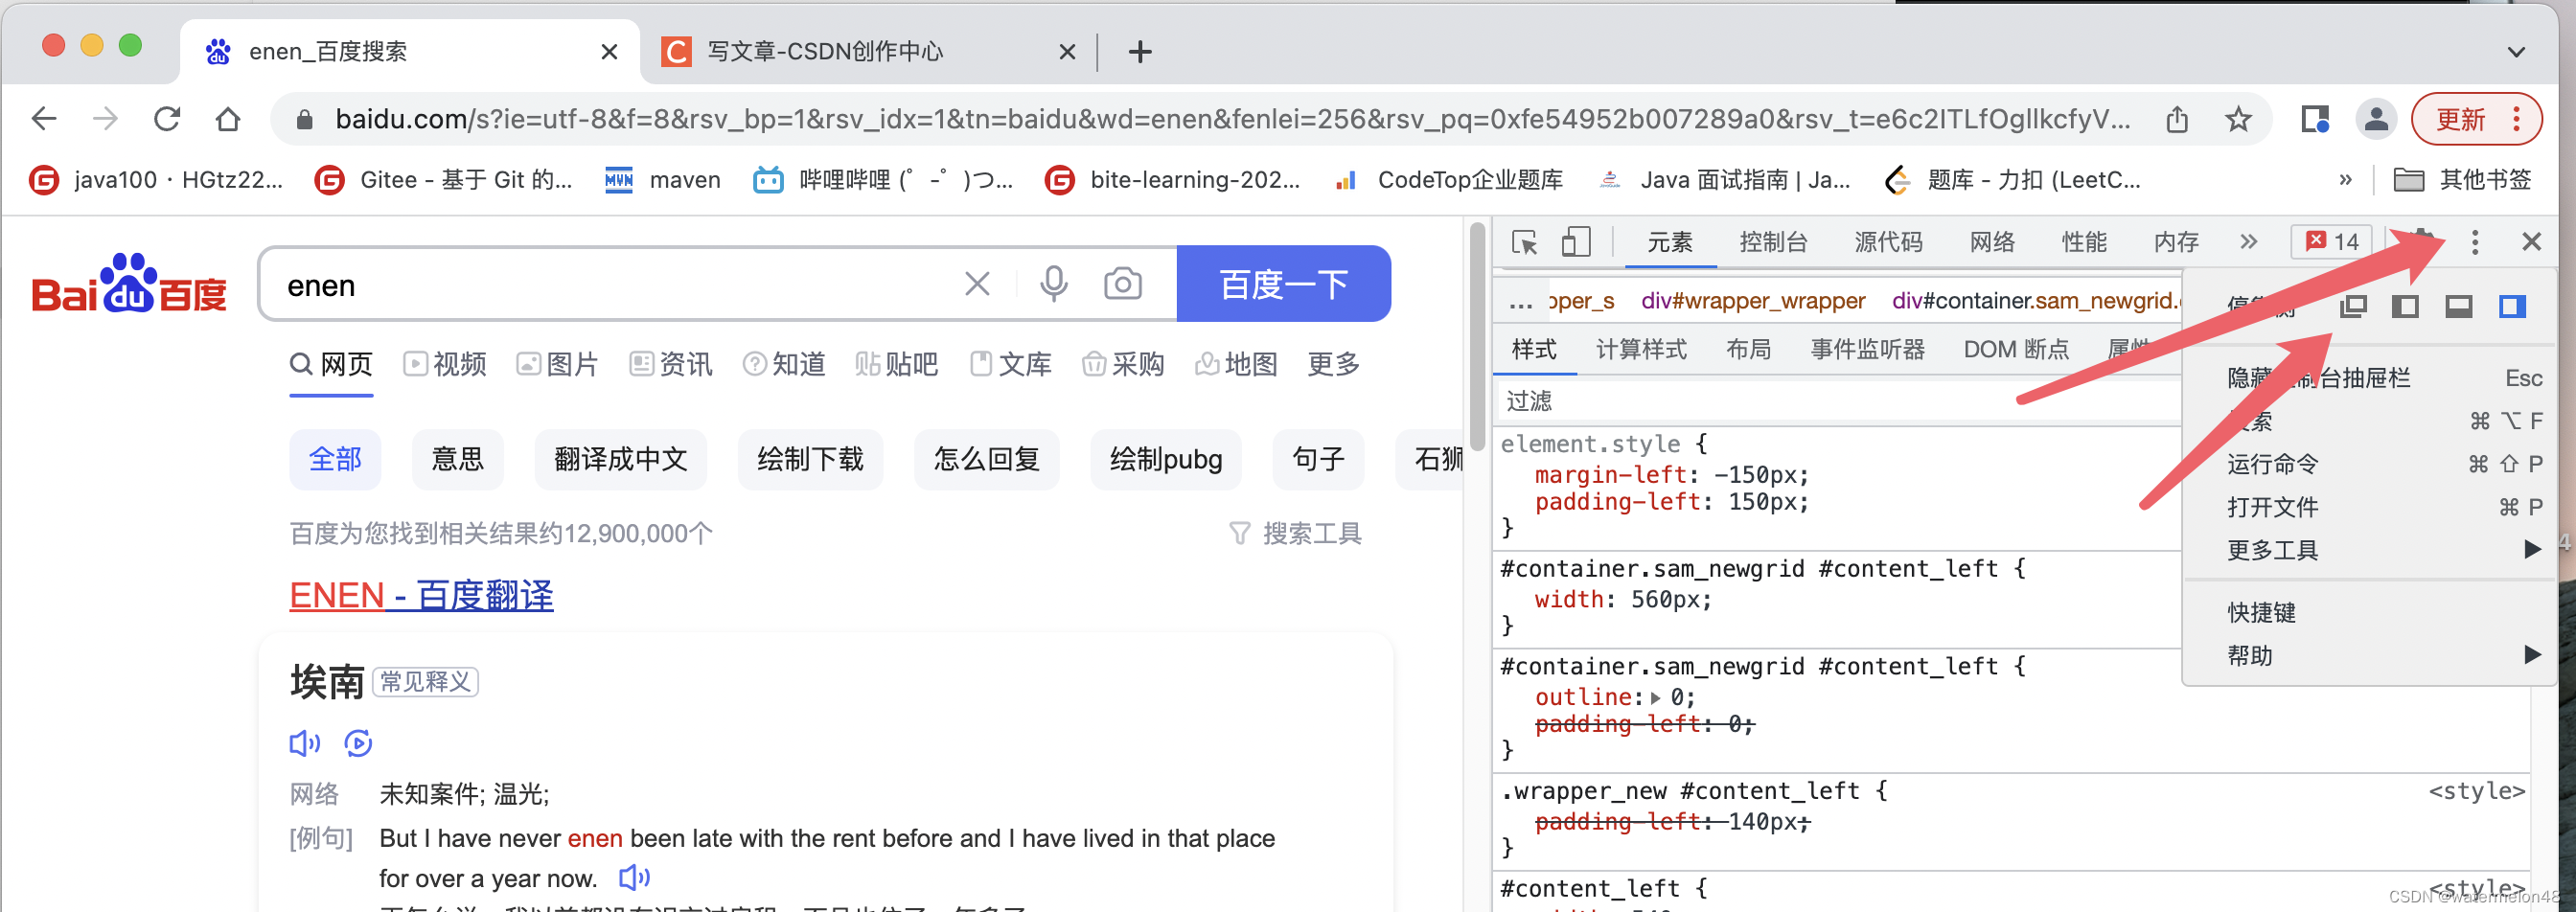This screenshot has width=2576, height=912.
Task: Clear the search box with the X
Action: pyautogui.click(x=977, y=284)
